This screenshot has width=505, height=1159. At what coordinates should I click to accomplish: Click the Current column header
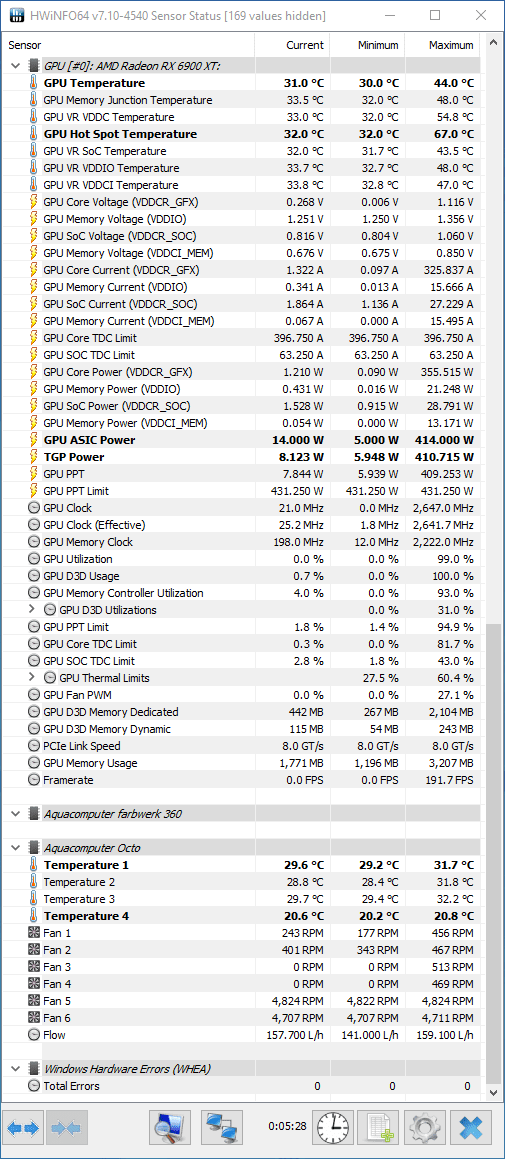click(292, 45)
